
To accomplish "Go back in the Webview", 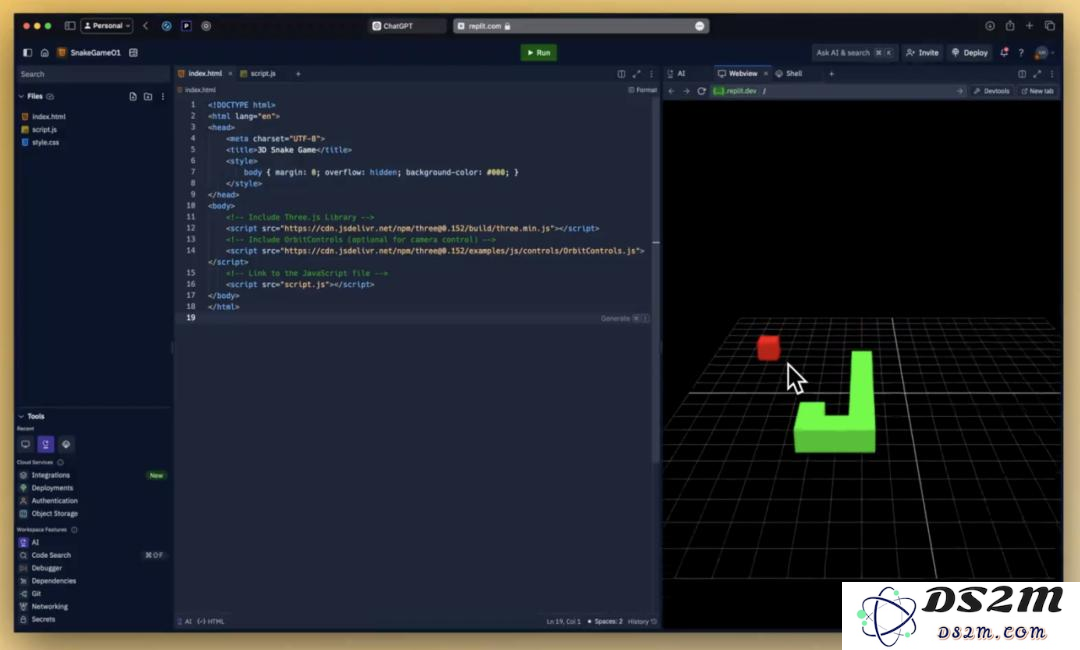I will (672, 91).
